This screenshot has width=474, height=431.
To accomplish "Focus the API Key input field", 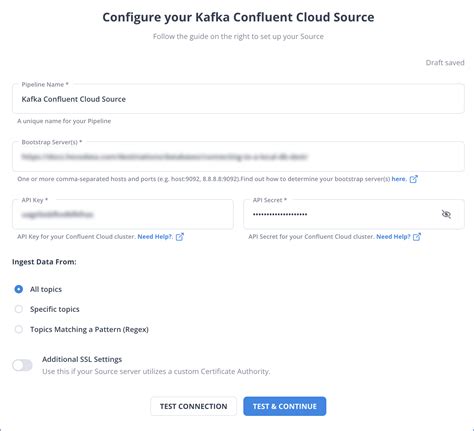I will [x=123, y=214].
